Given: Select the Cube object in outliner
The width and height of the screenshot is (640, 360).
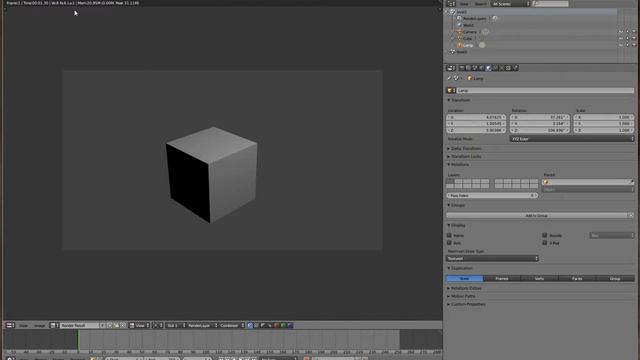Looking at the screenshot, I should pos(467,38).
